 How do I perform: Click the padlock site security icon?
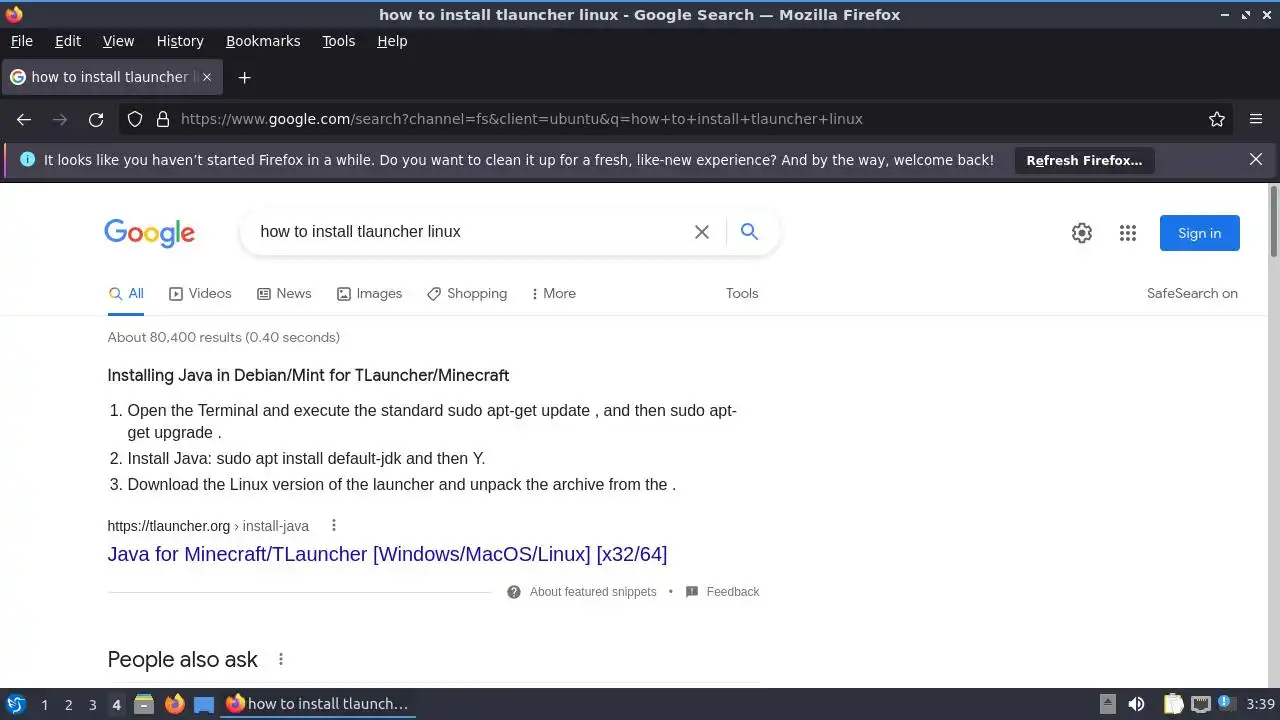[163, 119]
